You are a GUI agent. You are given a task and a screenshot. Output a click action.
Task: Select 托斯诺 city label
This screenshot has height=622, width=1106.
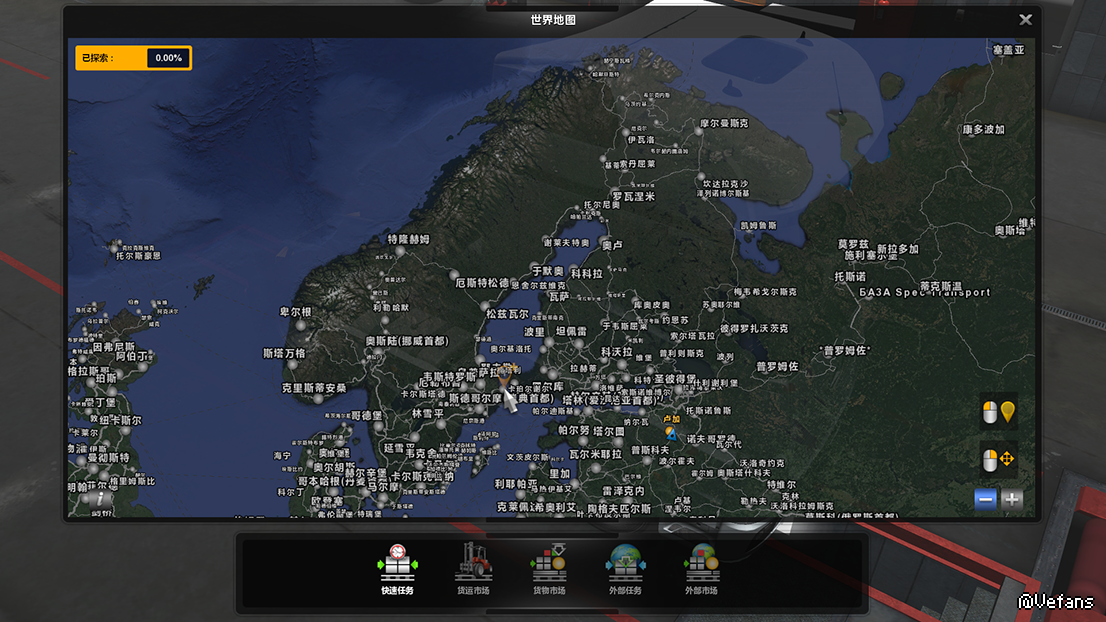point(850,276)
